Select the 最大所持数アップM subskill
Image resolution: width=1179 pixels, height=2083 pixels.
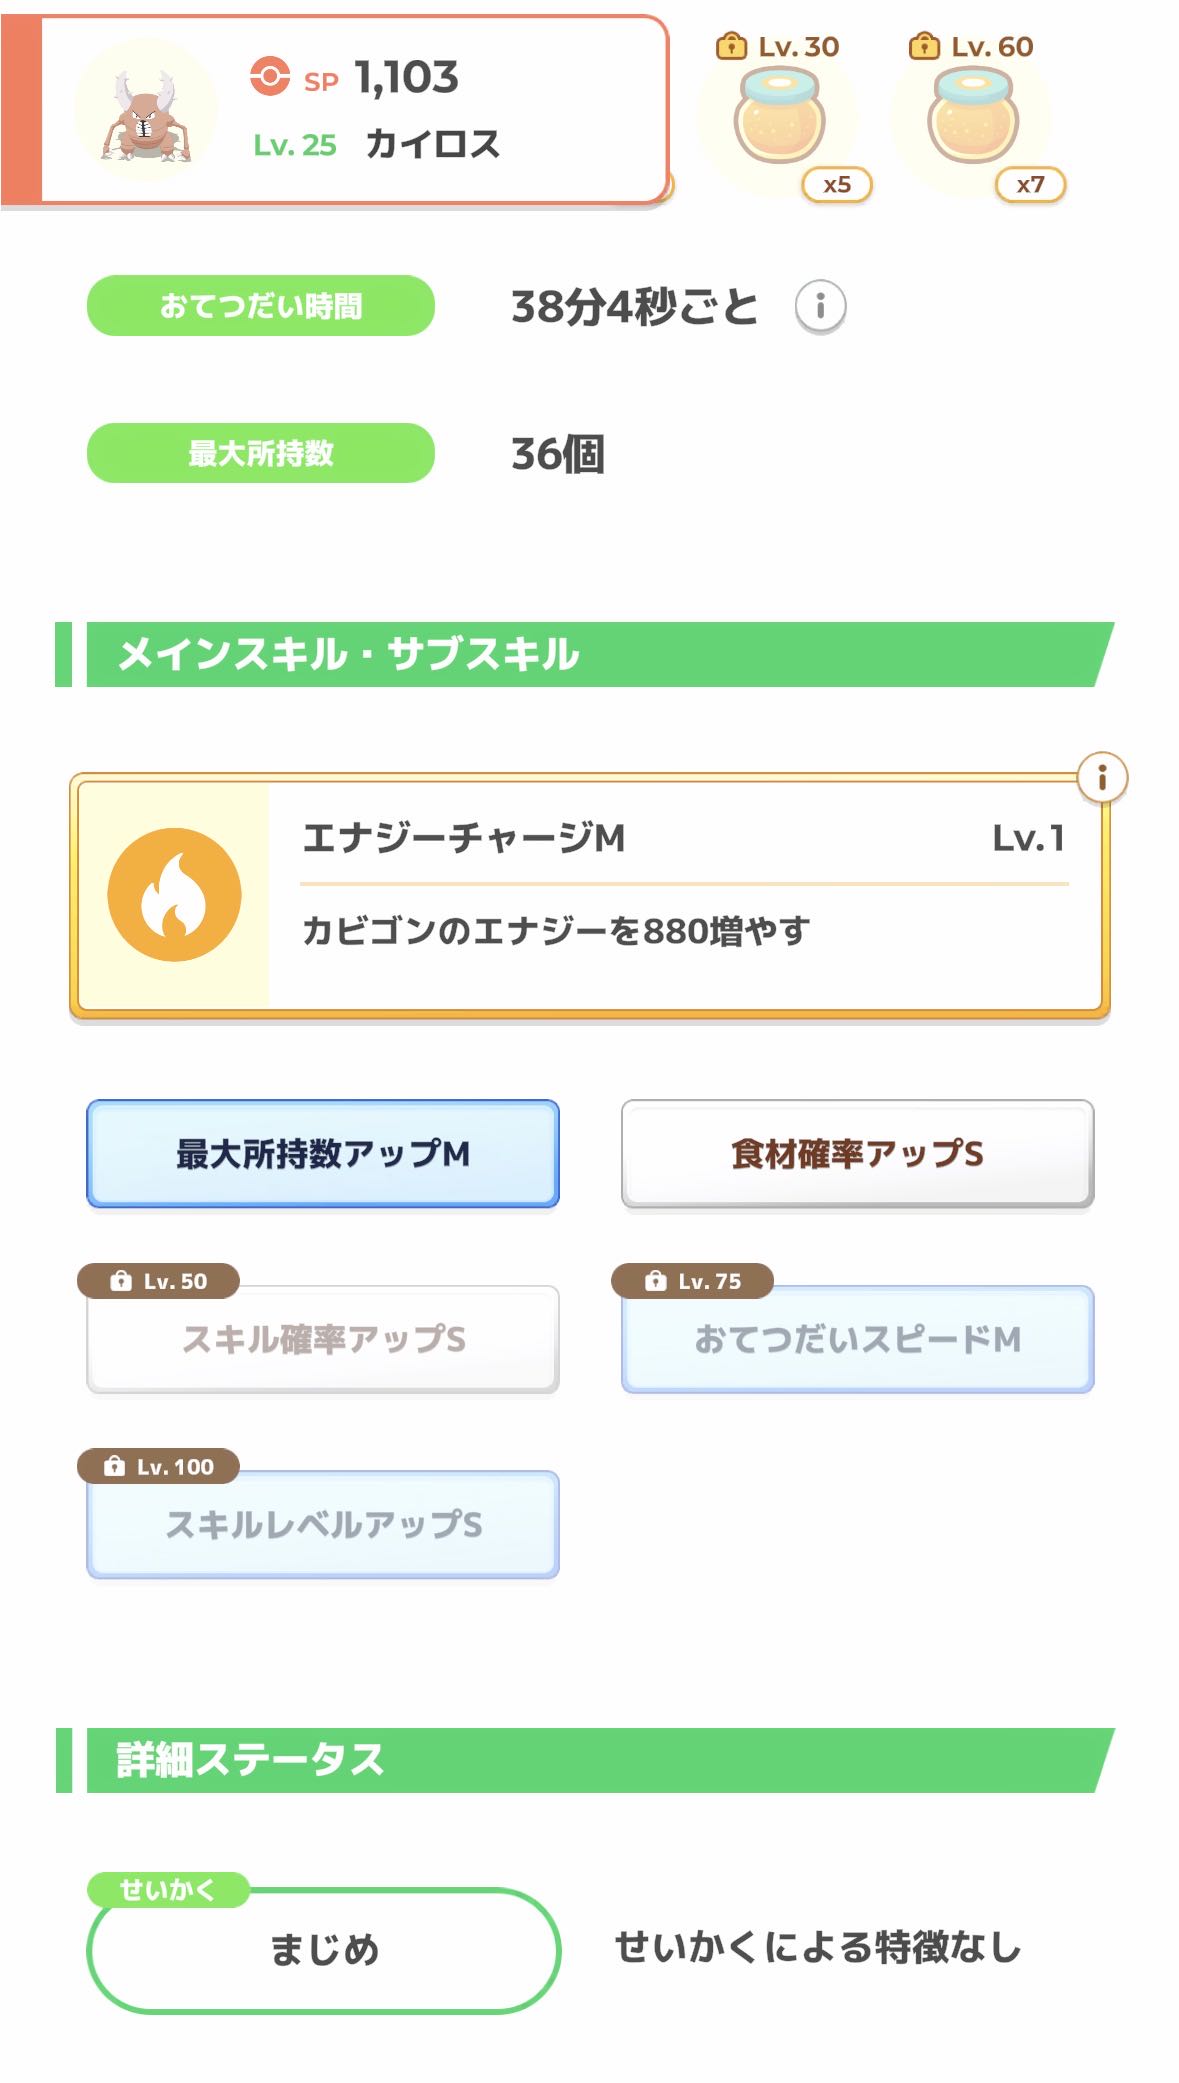322,1154
